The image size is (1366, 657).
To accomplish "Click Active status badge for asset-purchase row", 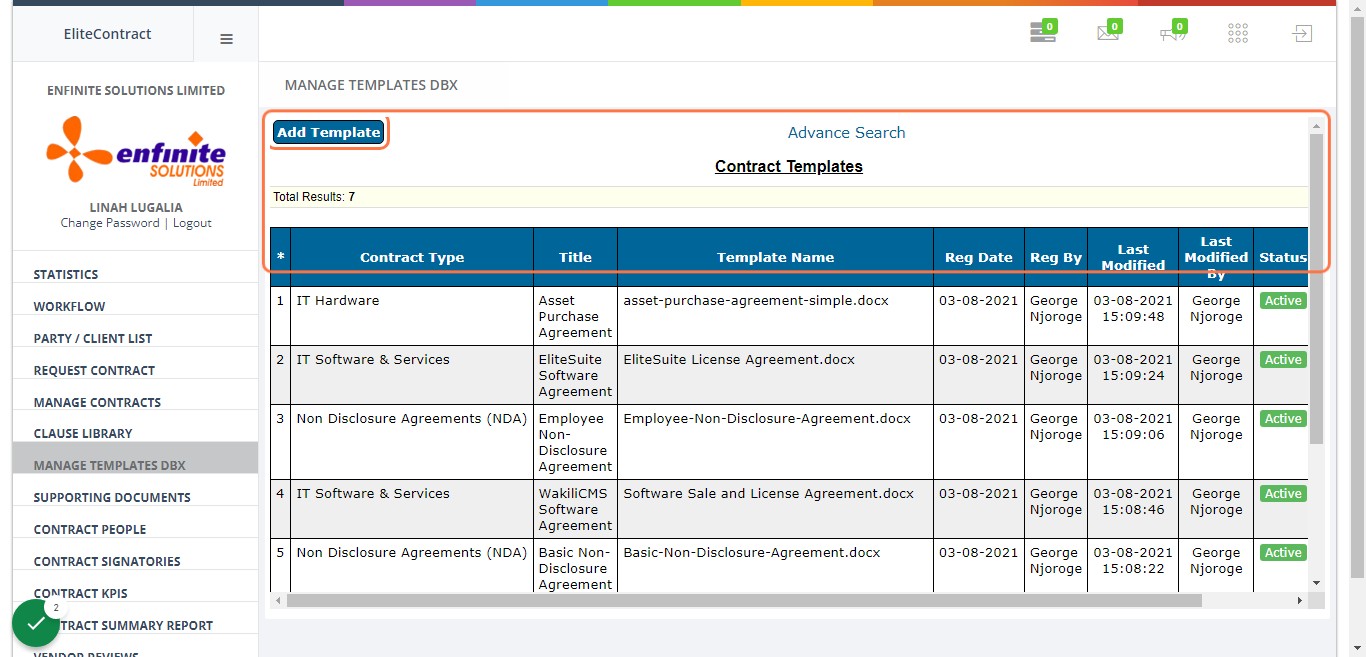I will tap(1282, 300).
